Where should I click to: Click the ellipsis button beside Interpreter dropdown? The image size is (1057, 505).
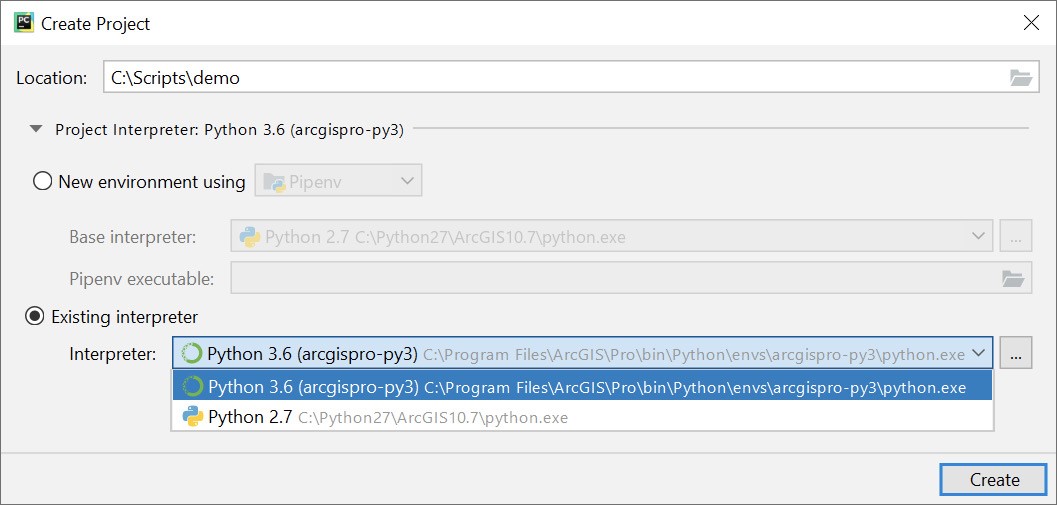pos(1016,353)
